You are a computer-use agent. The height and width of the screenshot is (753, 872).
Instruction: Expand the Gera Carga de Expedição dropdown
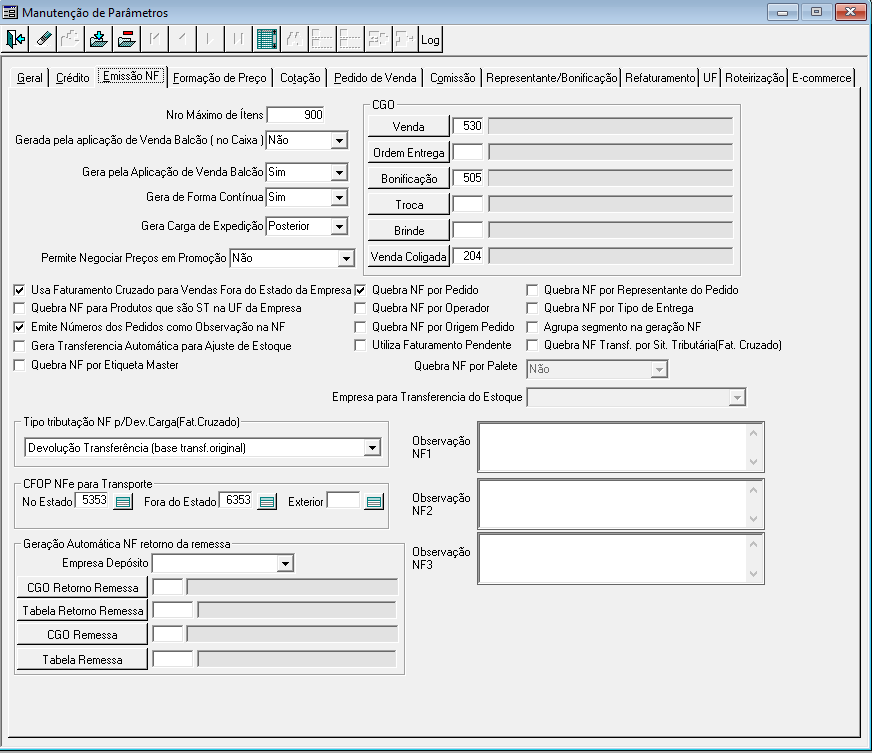[x=339, y=226]
